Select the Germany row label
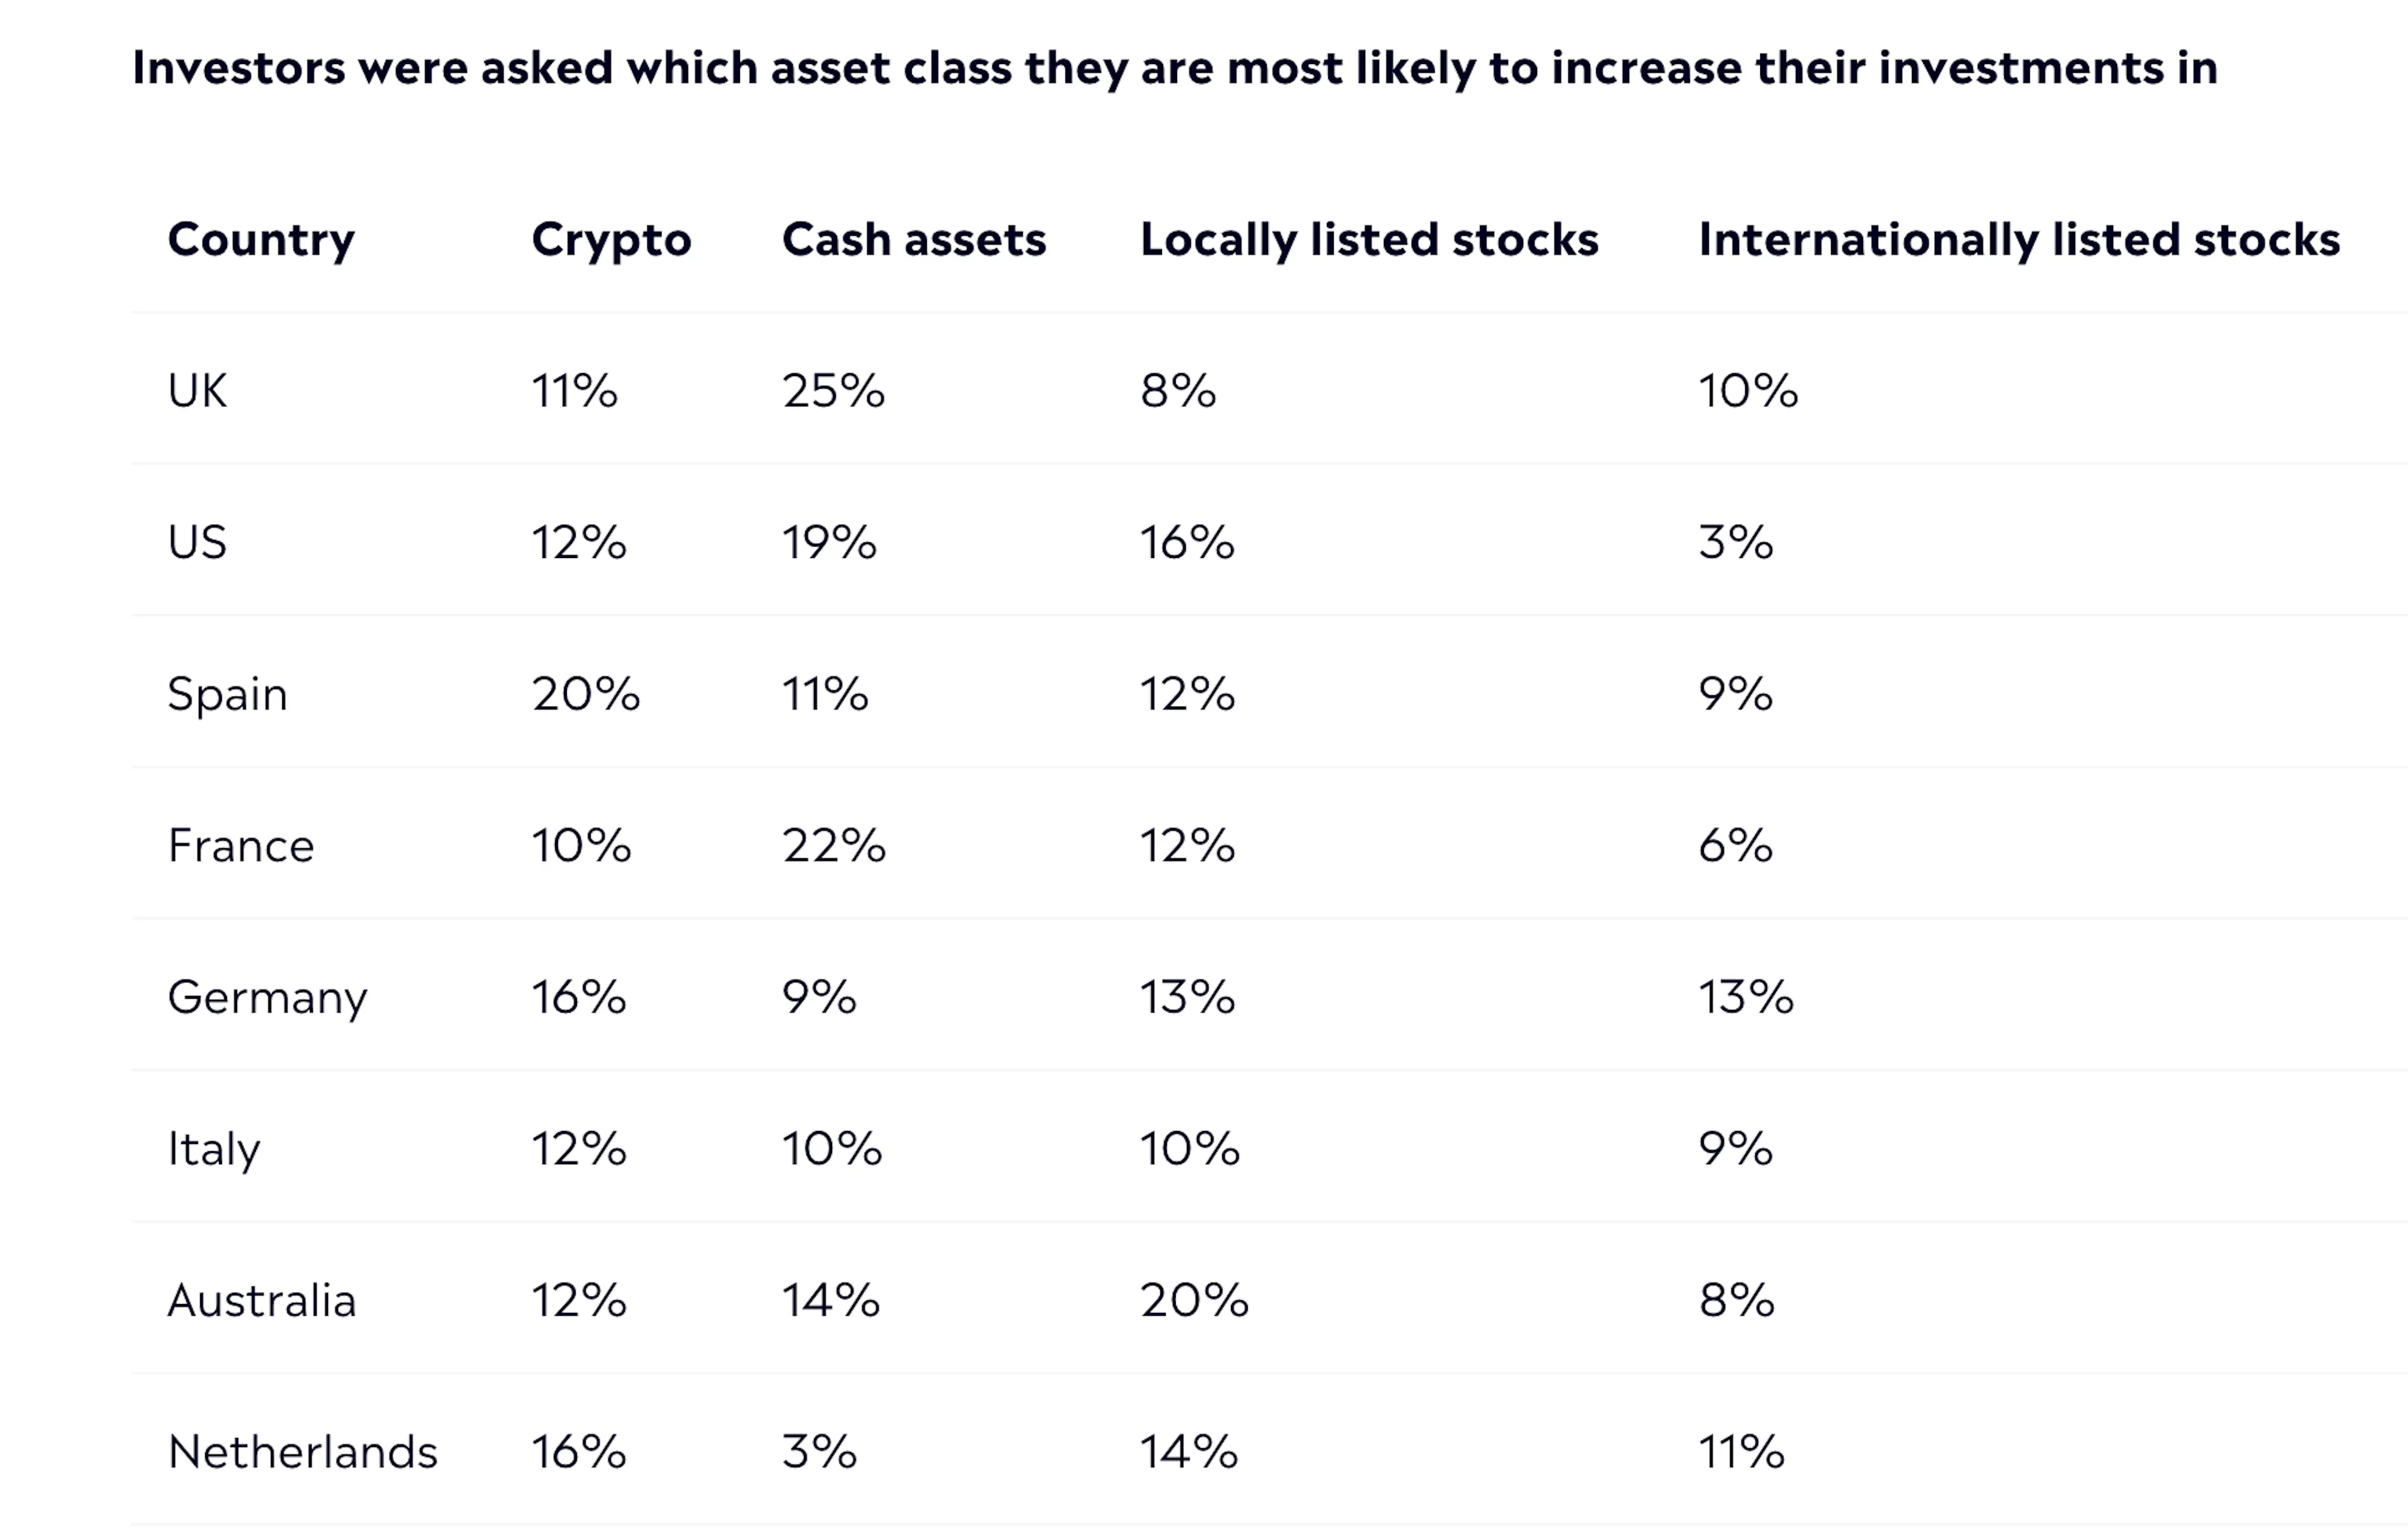Screen dimensions: 2408x1536 (x=267, y=998)
